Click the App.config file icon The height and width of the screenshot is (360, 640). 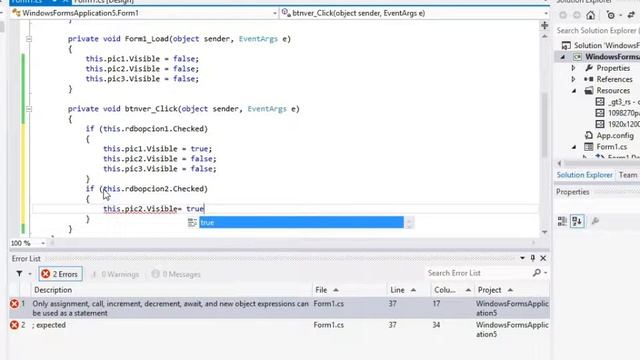(x=589, y=136)
